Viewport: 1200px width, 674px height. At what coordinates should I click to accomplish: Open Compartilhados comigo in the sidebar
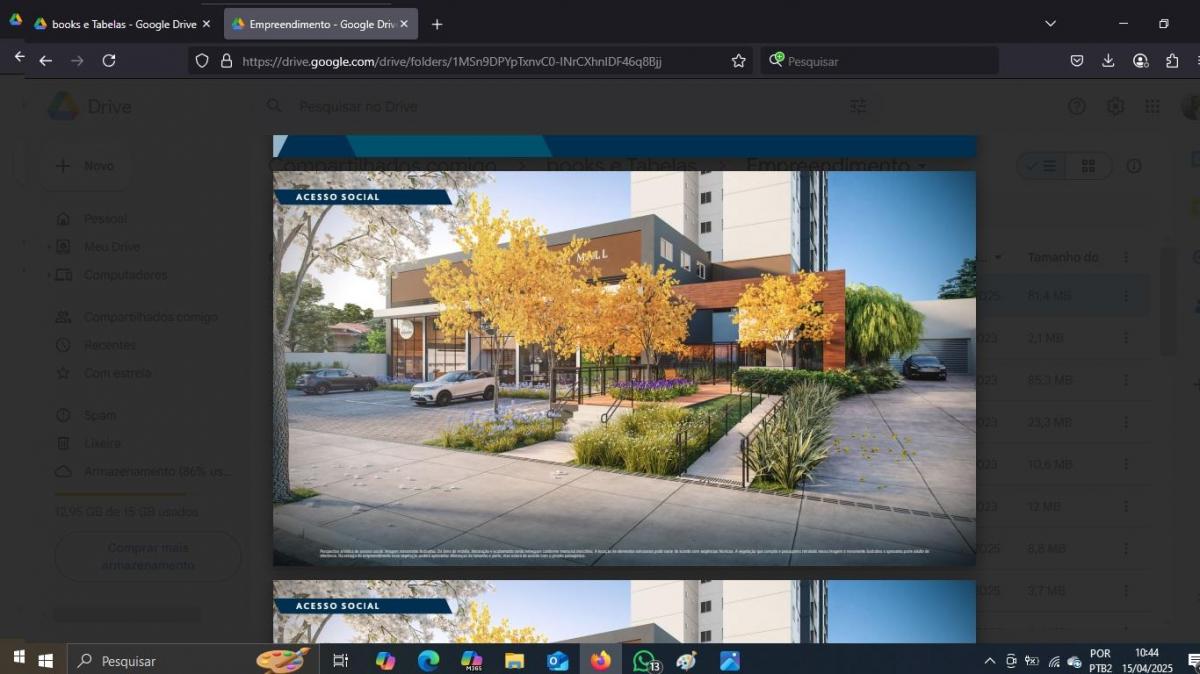point(136,317)
